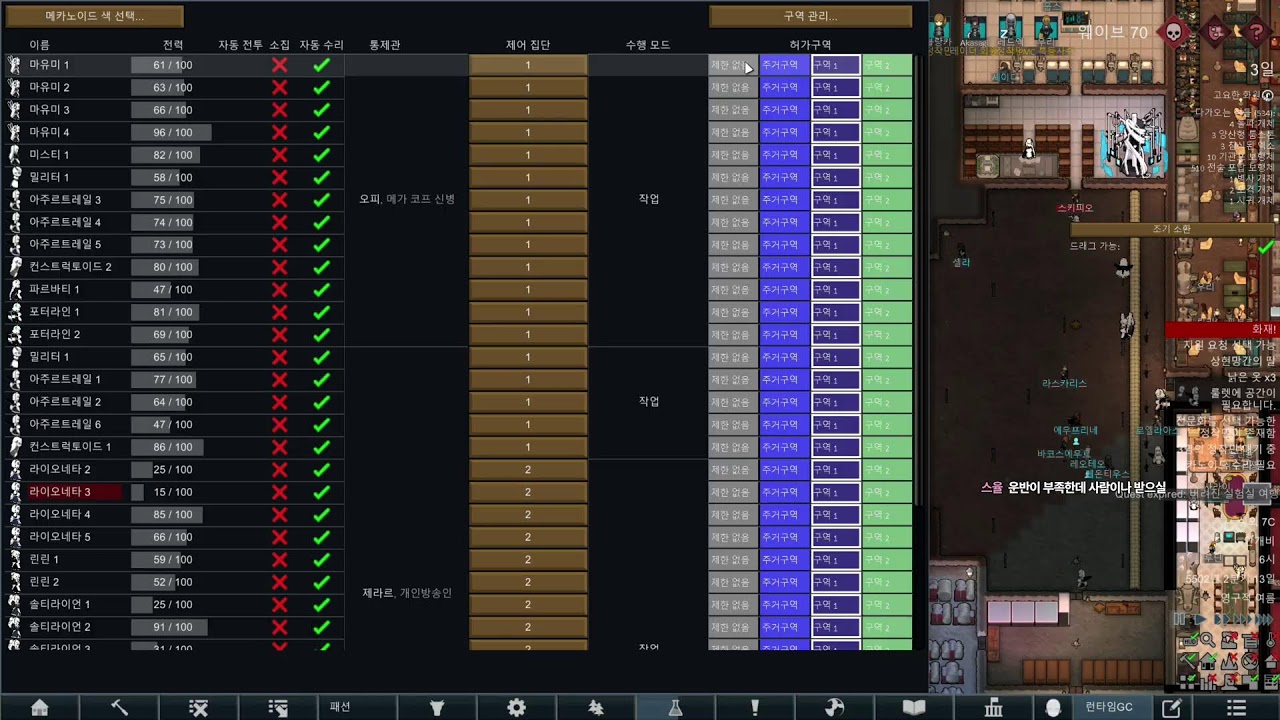Open the wildlife tree tab icon
Screen dimensions: 1280x720
(596, 707)
